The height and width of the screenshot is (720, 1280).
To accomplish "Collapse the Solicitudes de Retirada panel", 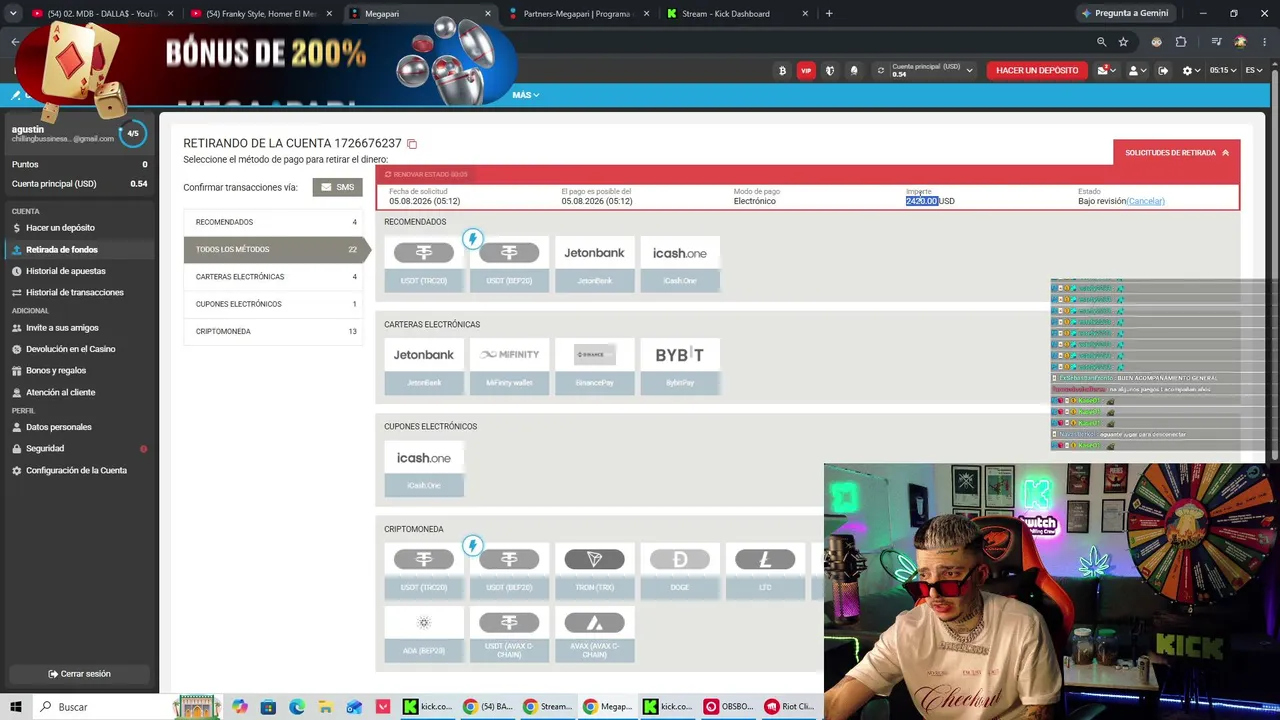I will 1177,153.
